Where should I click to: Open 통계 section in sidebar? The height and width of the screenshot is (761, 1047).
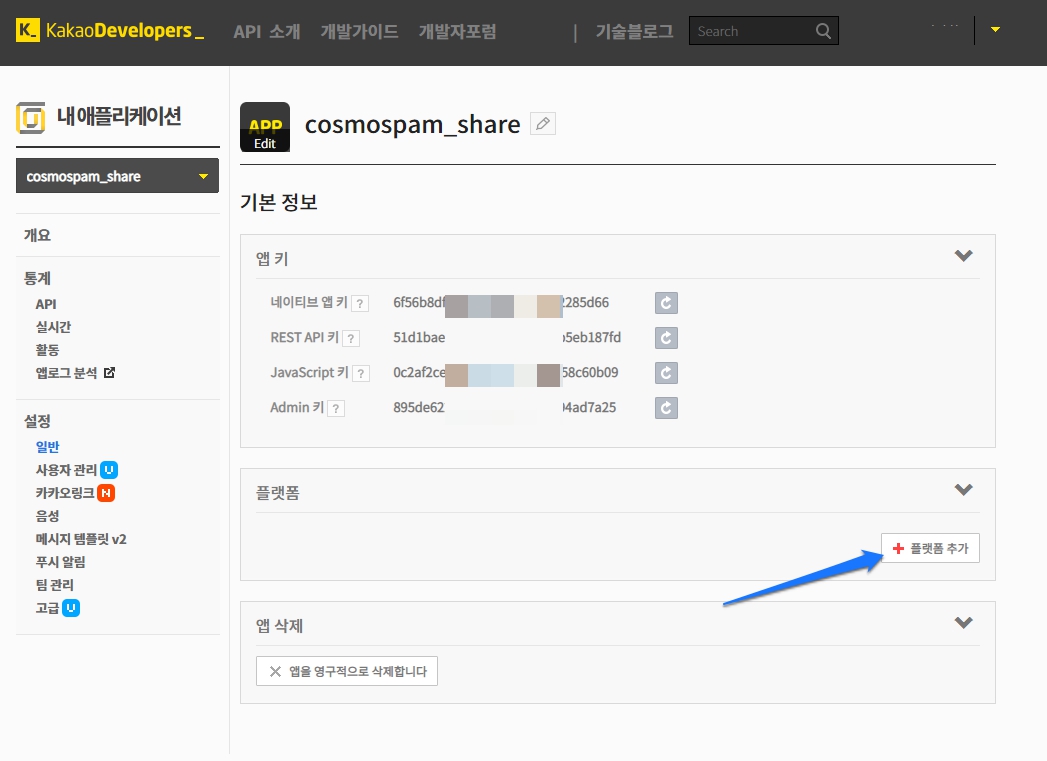click(x=37, y=278)
